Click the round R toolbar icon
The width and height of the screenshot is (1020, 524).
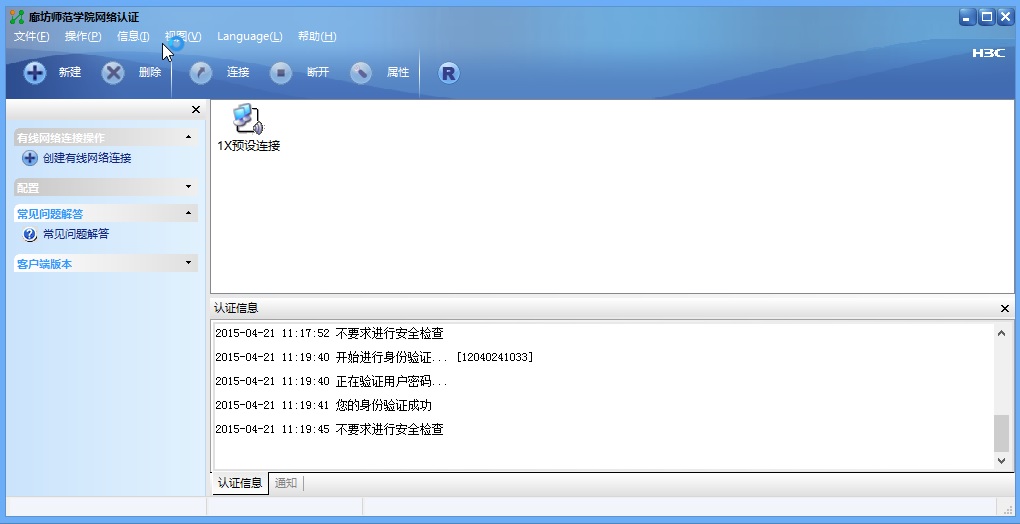(x=448, y=73)
